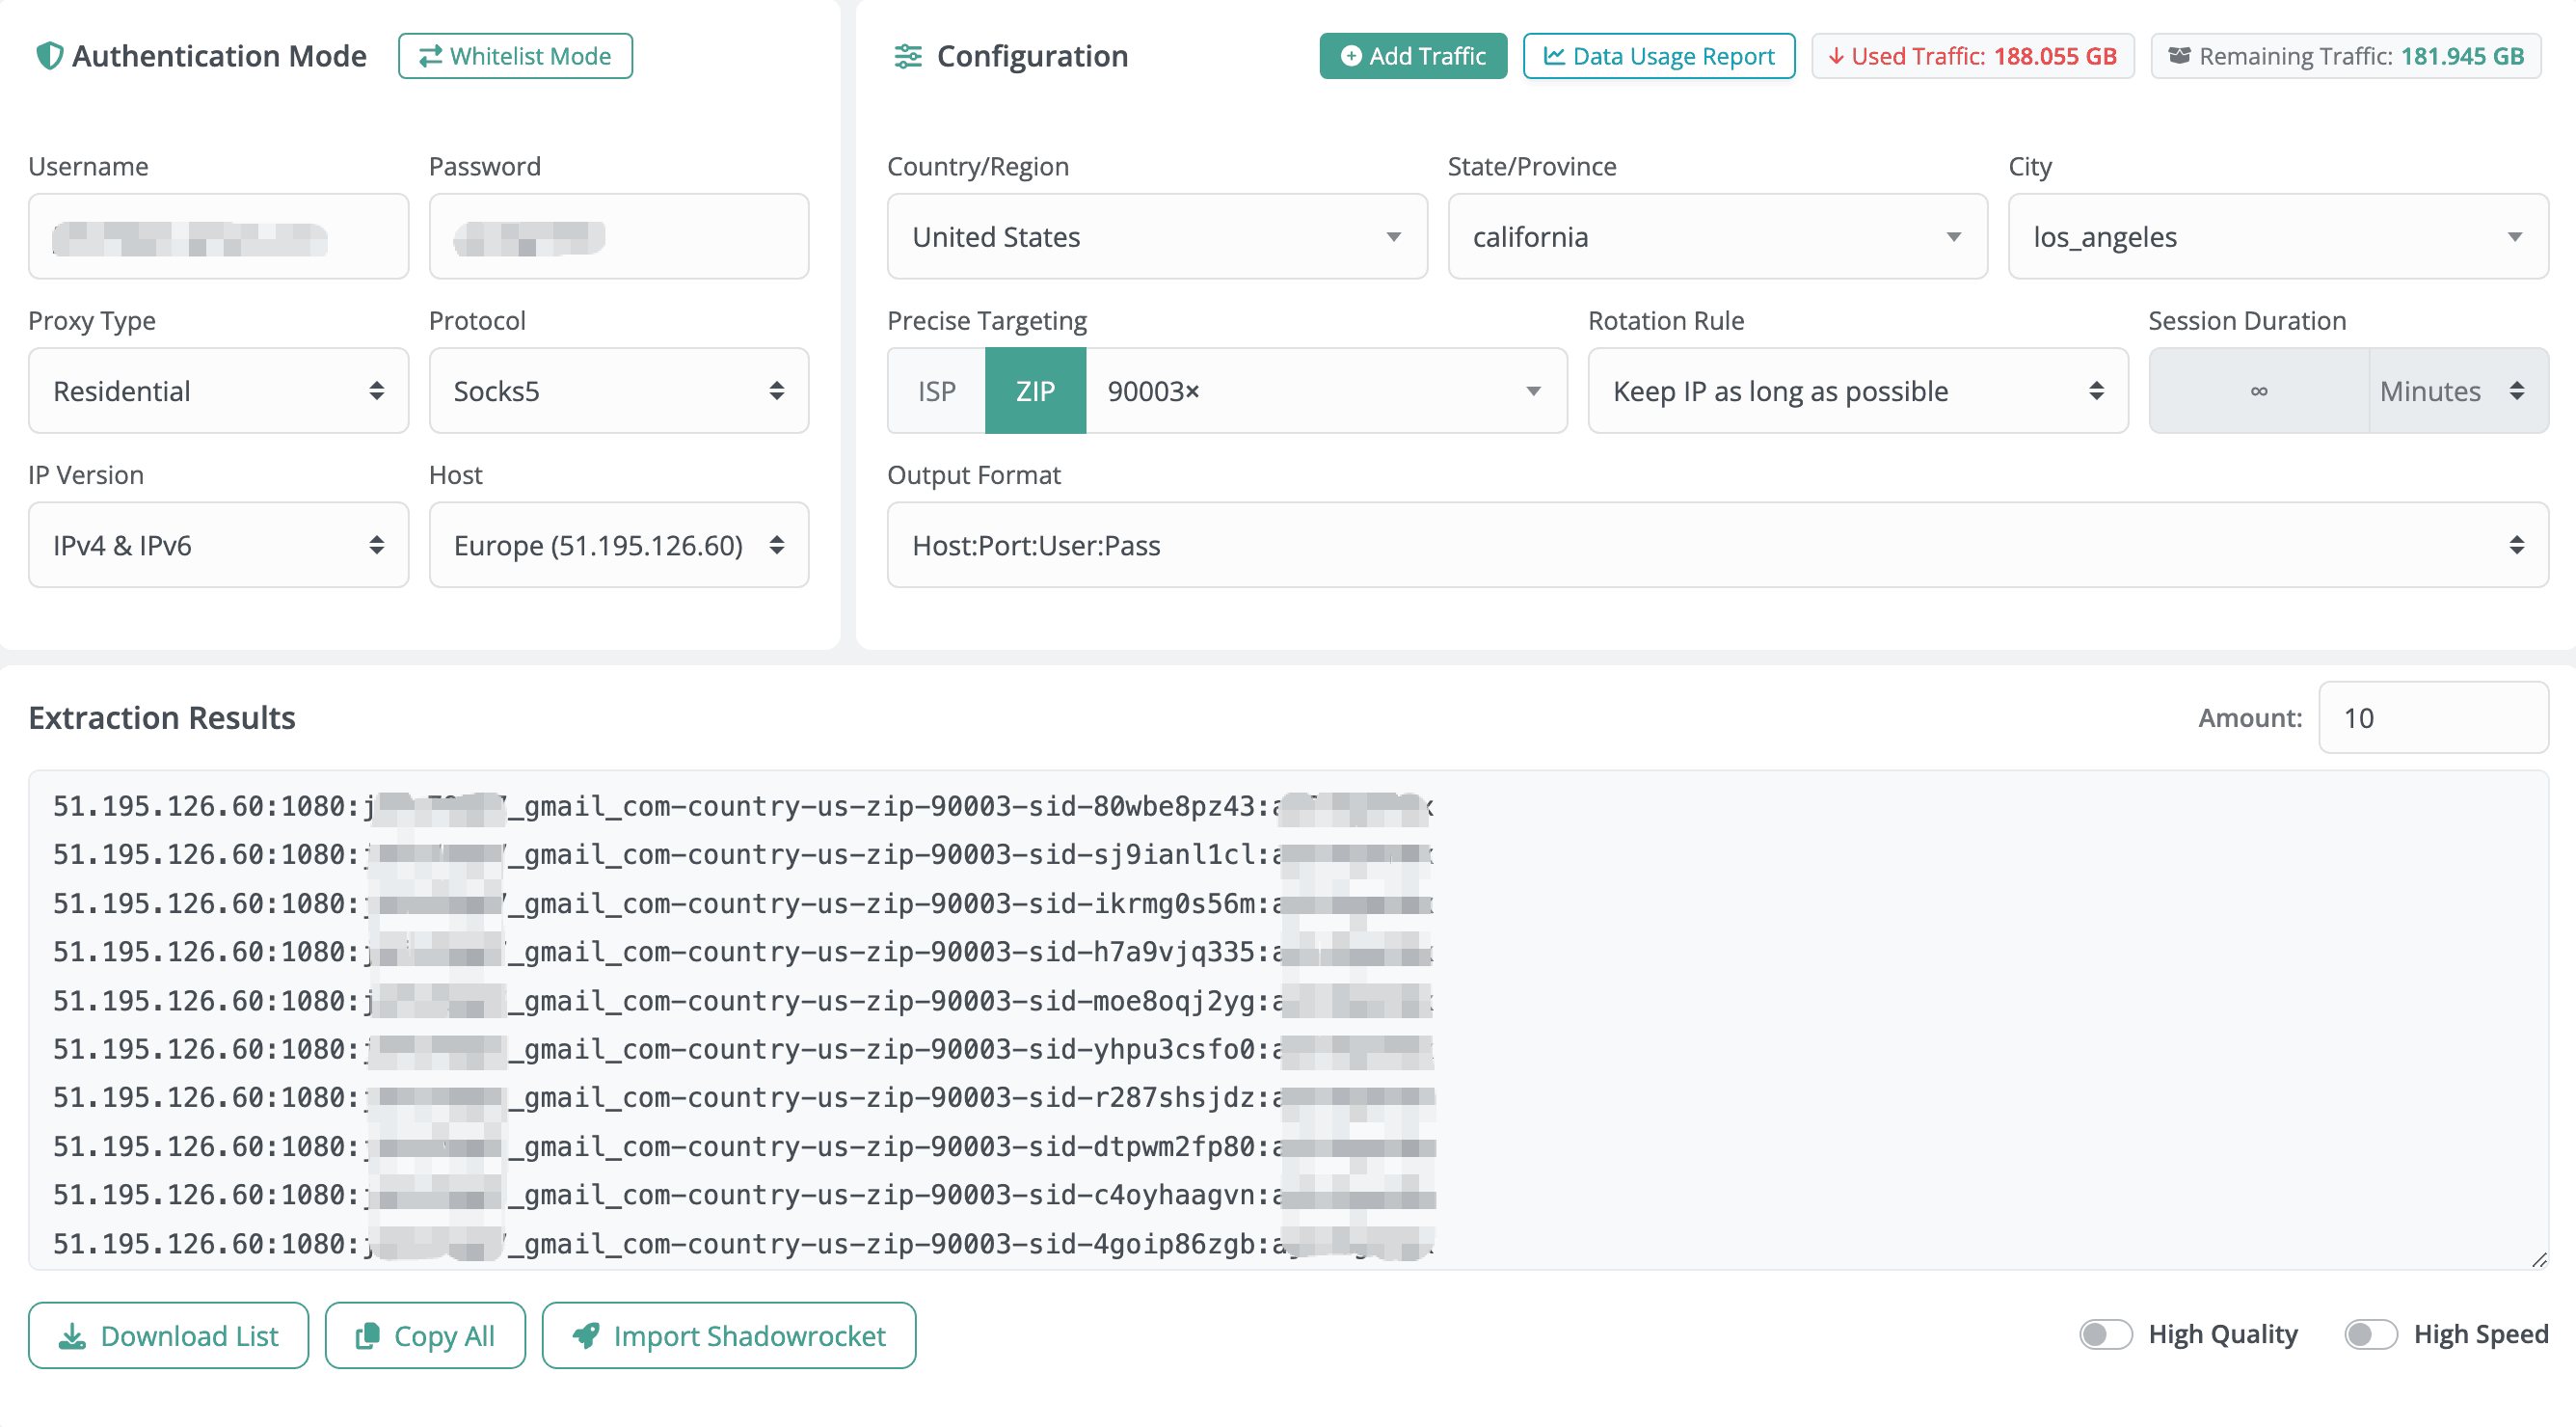Click the result line with sid-dtpwm2fp80

pos(744,1146)
